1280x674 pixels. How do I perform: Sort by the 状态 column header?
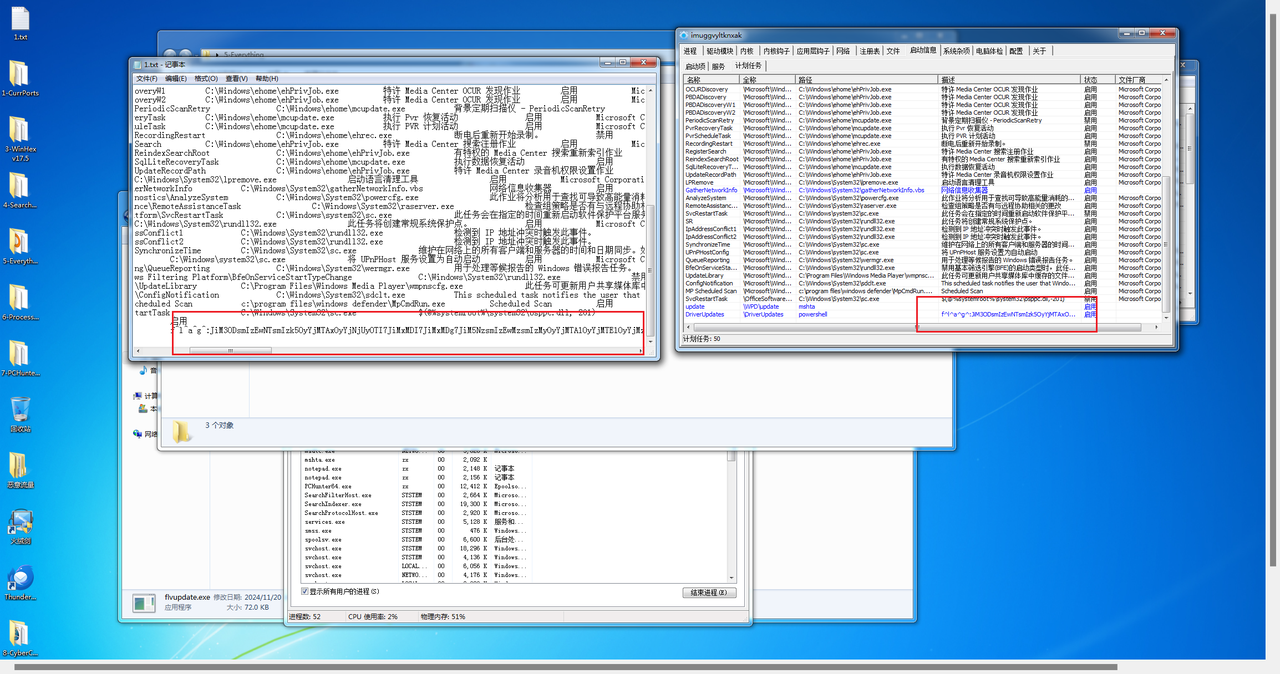coord(1099,80)
